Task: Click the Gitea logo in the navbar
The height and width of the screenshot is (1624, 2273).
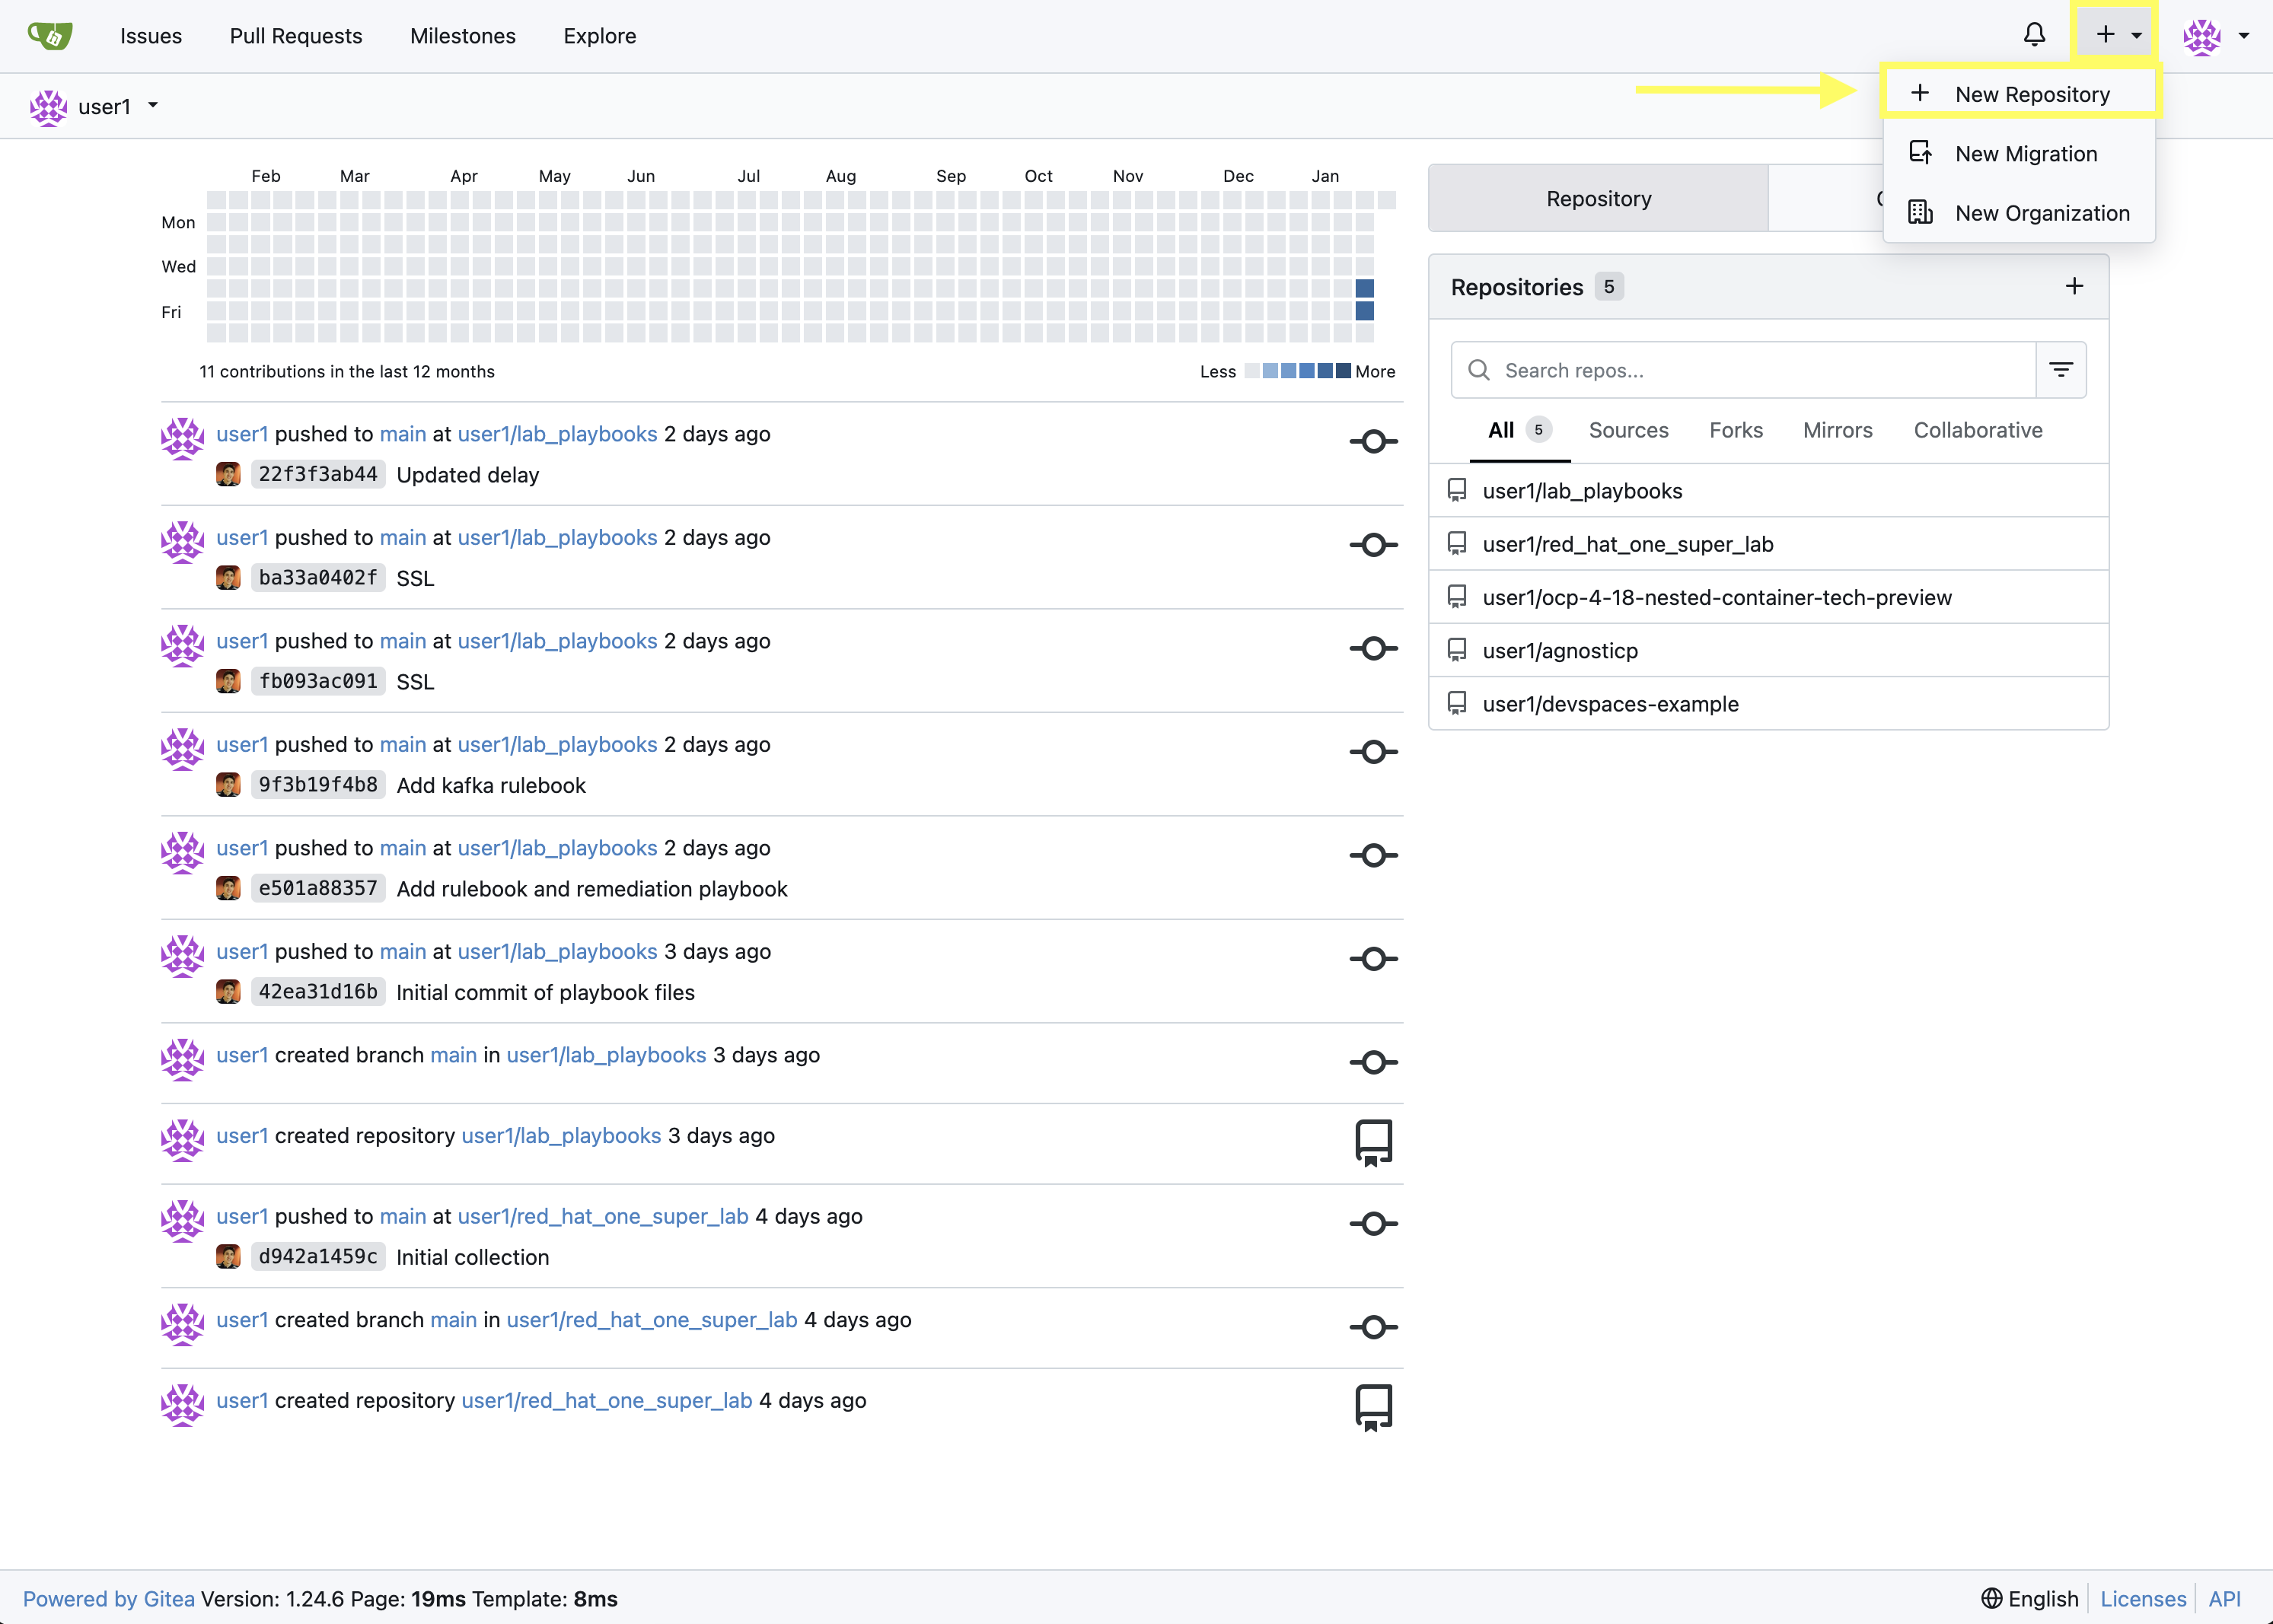Action: point(49,35)
